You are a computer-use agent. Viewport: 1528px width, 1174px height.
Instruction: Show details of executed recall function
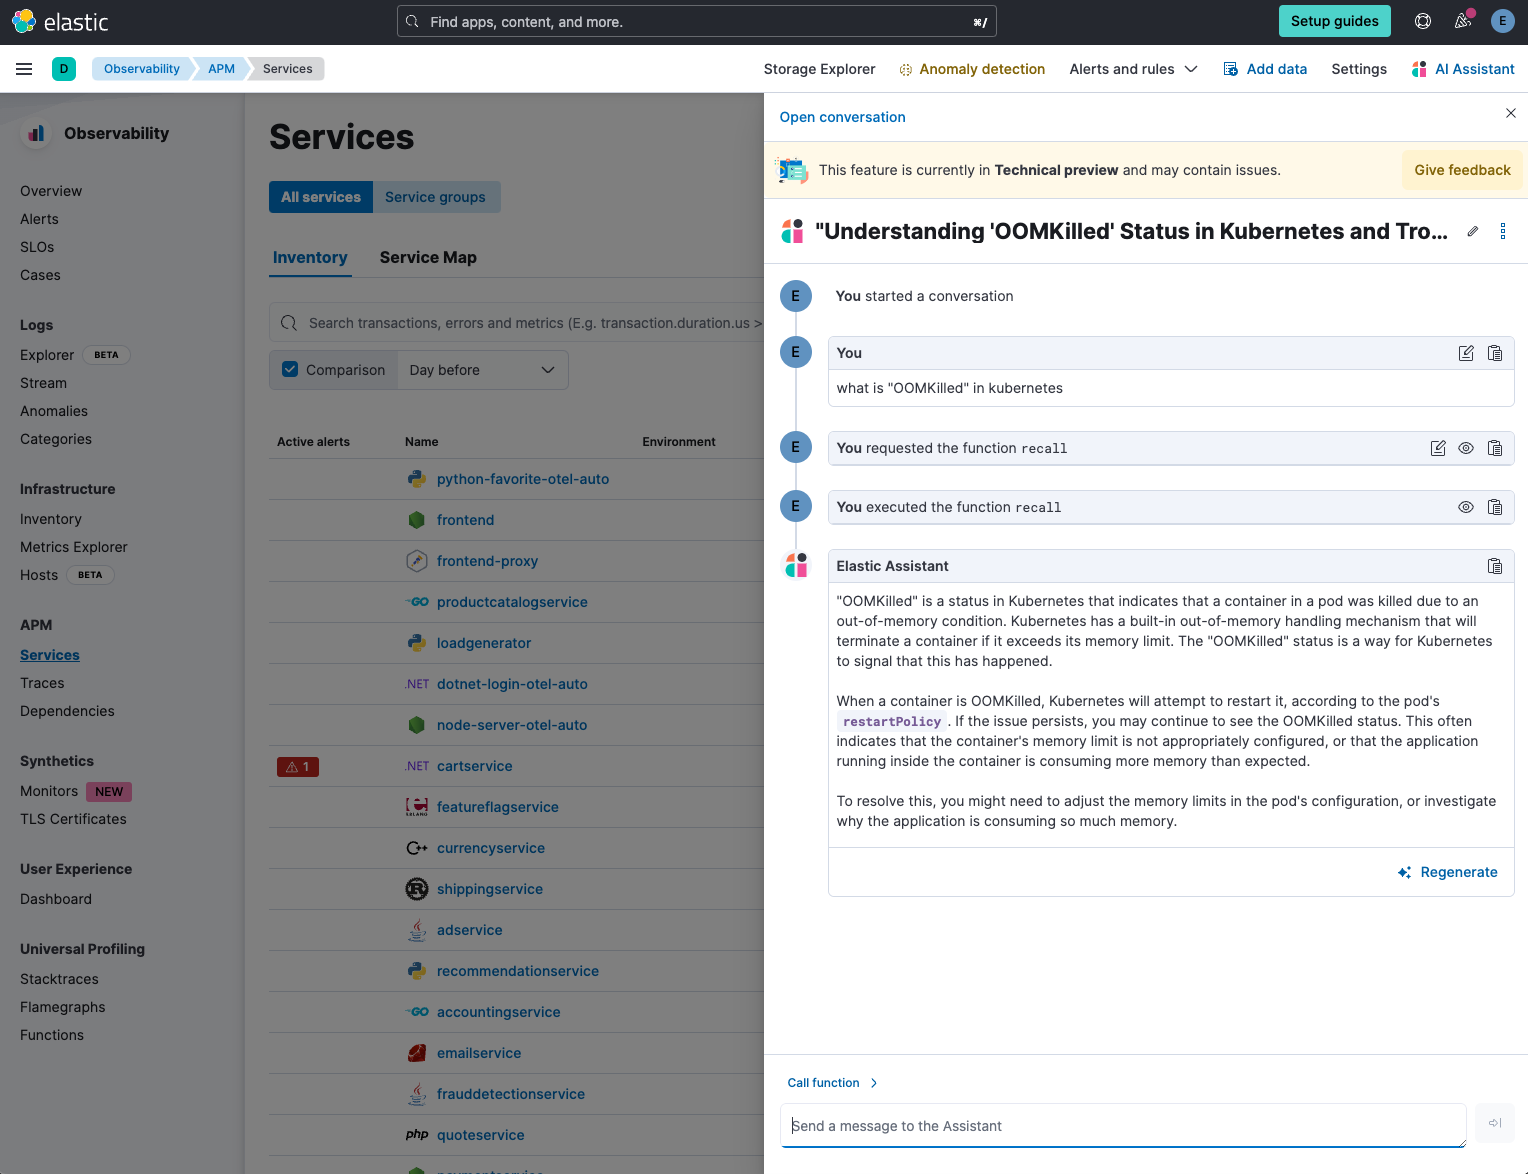pyautogui.click(x=1465, y=507)
